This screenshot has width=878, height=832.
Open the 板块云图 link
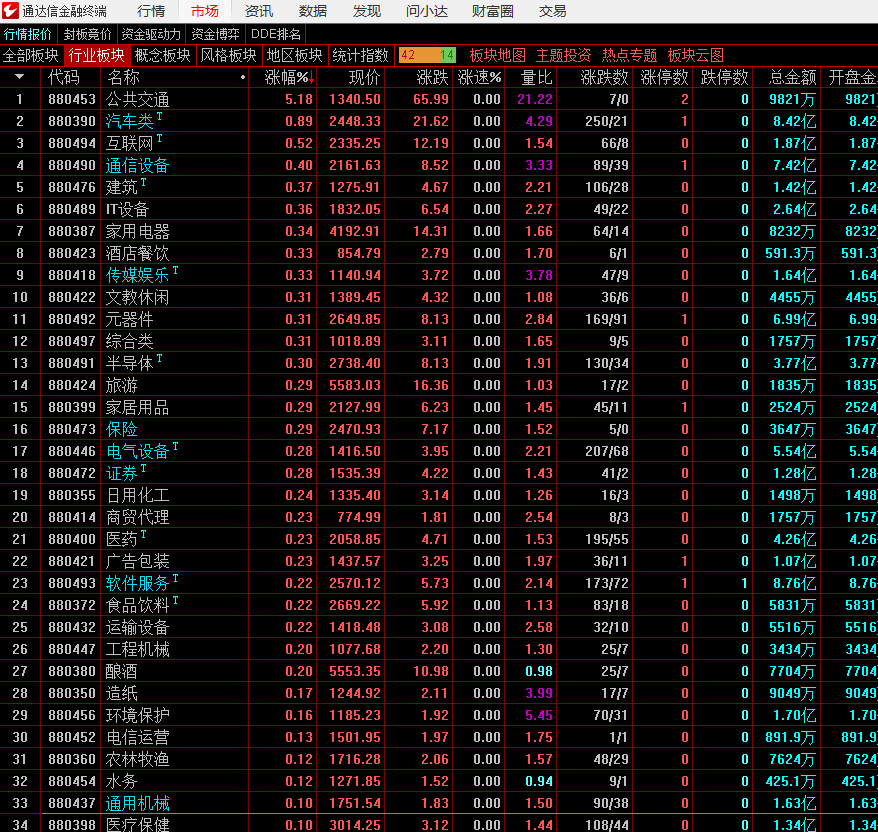(695, 55)
